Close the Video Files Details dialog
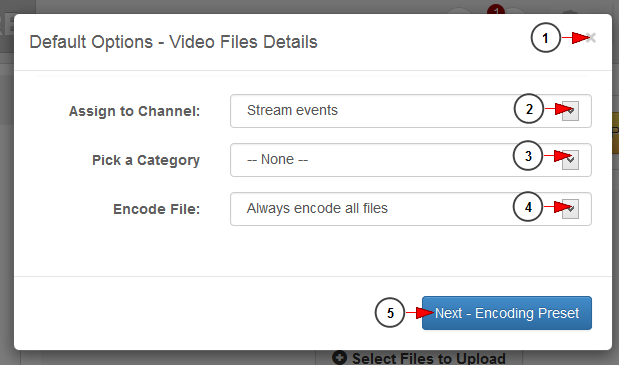Screen dimensions: 619x365 pos(591,38)
